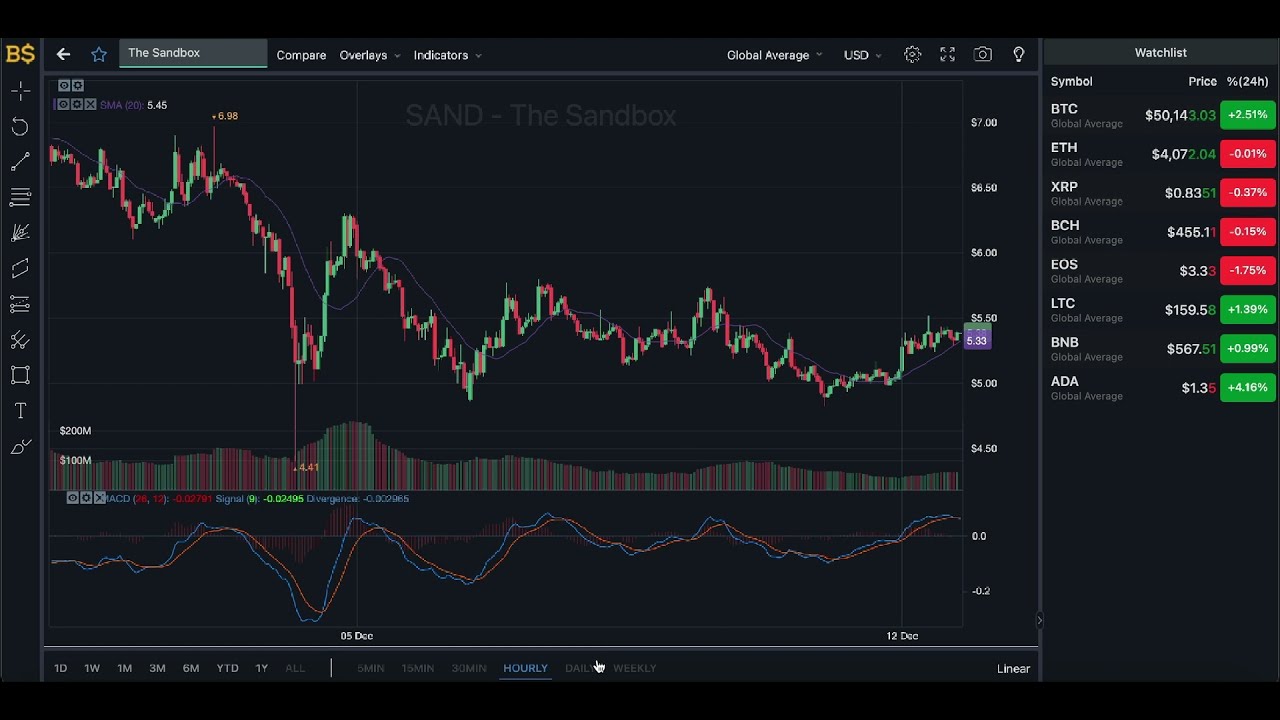Select the YTD time range
Viewport: 1280px width, 720px height.
tap(227, 668)
